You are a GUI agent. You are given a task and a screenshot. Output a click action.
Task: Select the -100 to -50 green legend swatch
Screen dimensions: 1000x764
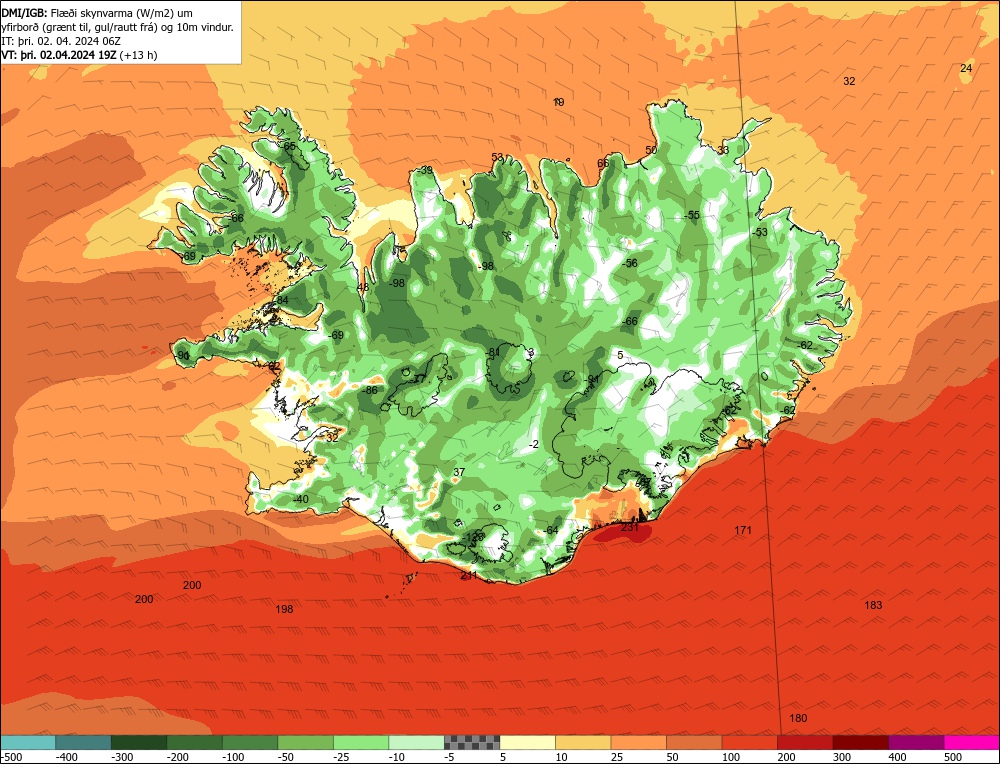250,742
